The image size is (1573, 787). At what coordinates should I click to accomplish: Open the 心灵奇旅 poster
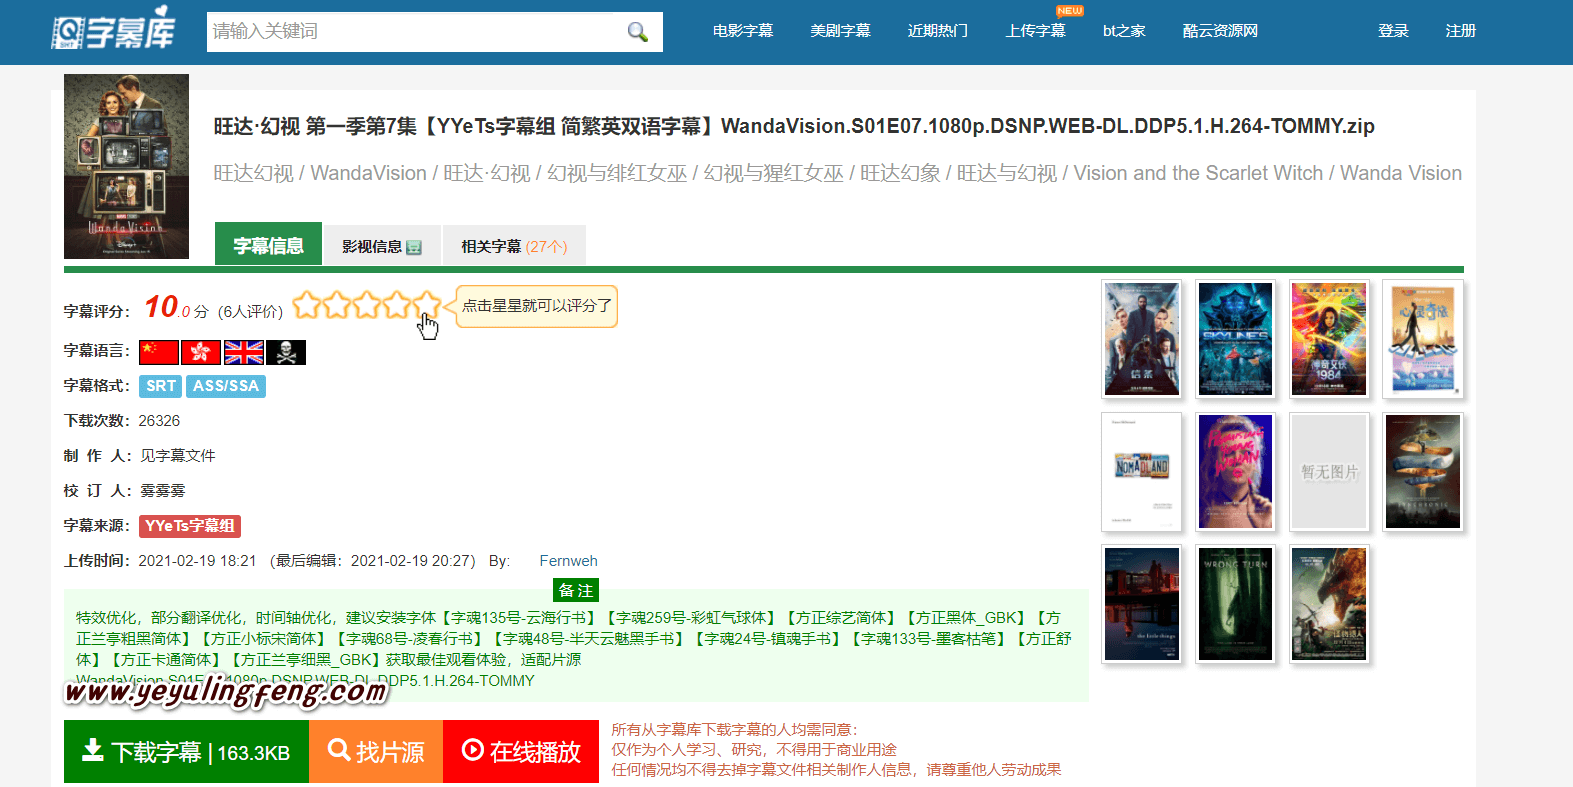[x=1423, y=339]
